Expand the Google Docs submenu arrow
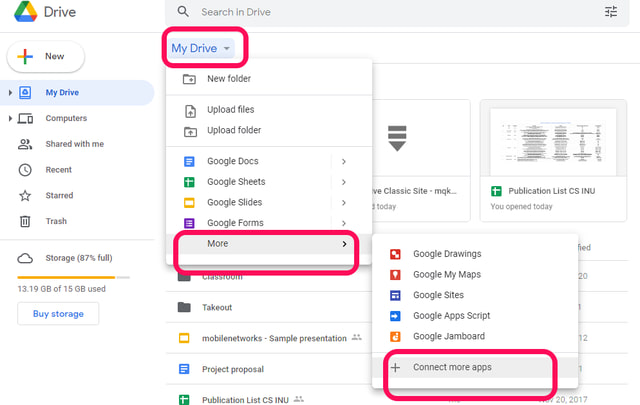The height and width of the screenshot is (405, 640). 344,162
